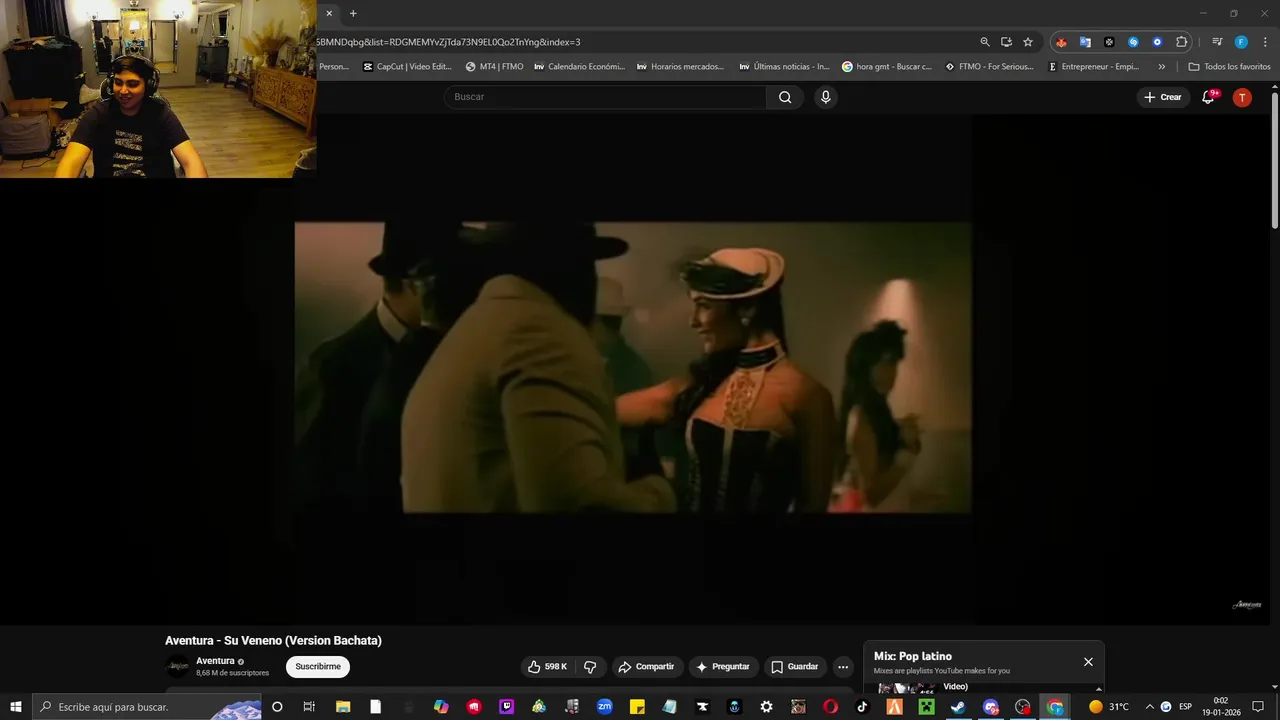Open the media control music-note icon
Viewport: 1280px width, 720px height.
1217,42
